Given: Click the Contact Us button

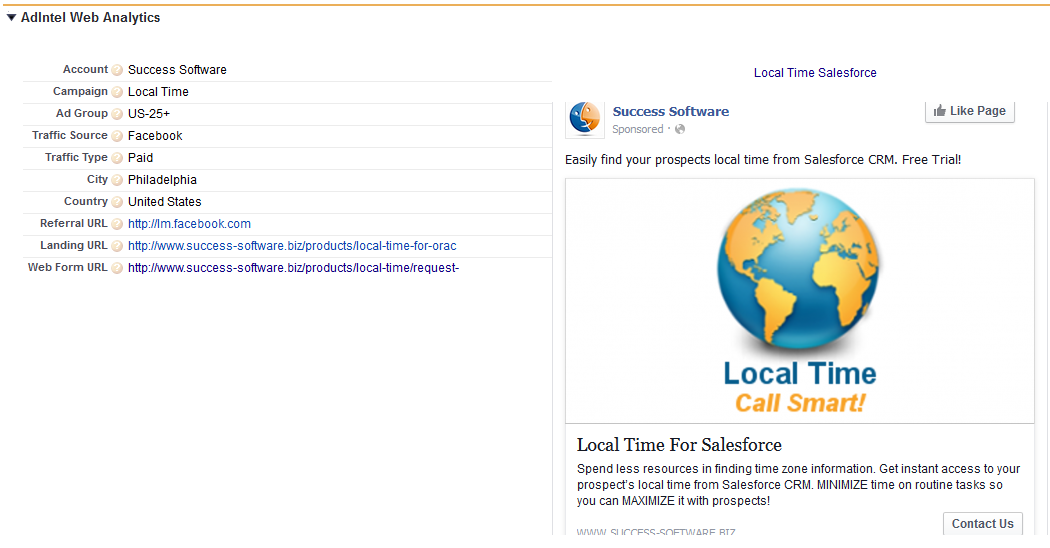Looking at the screenshot, I should (982, 523).
